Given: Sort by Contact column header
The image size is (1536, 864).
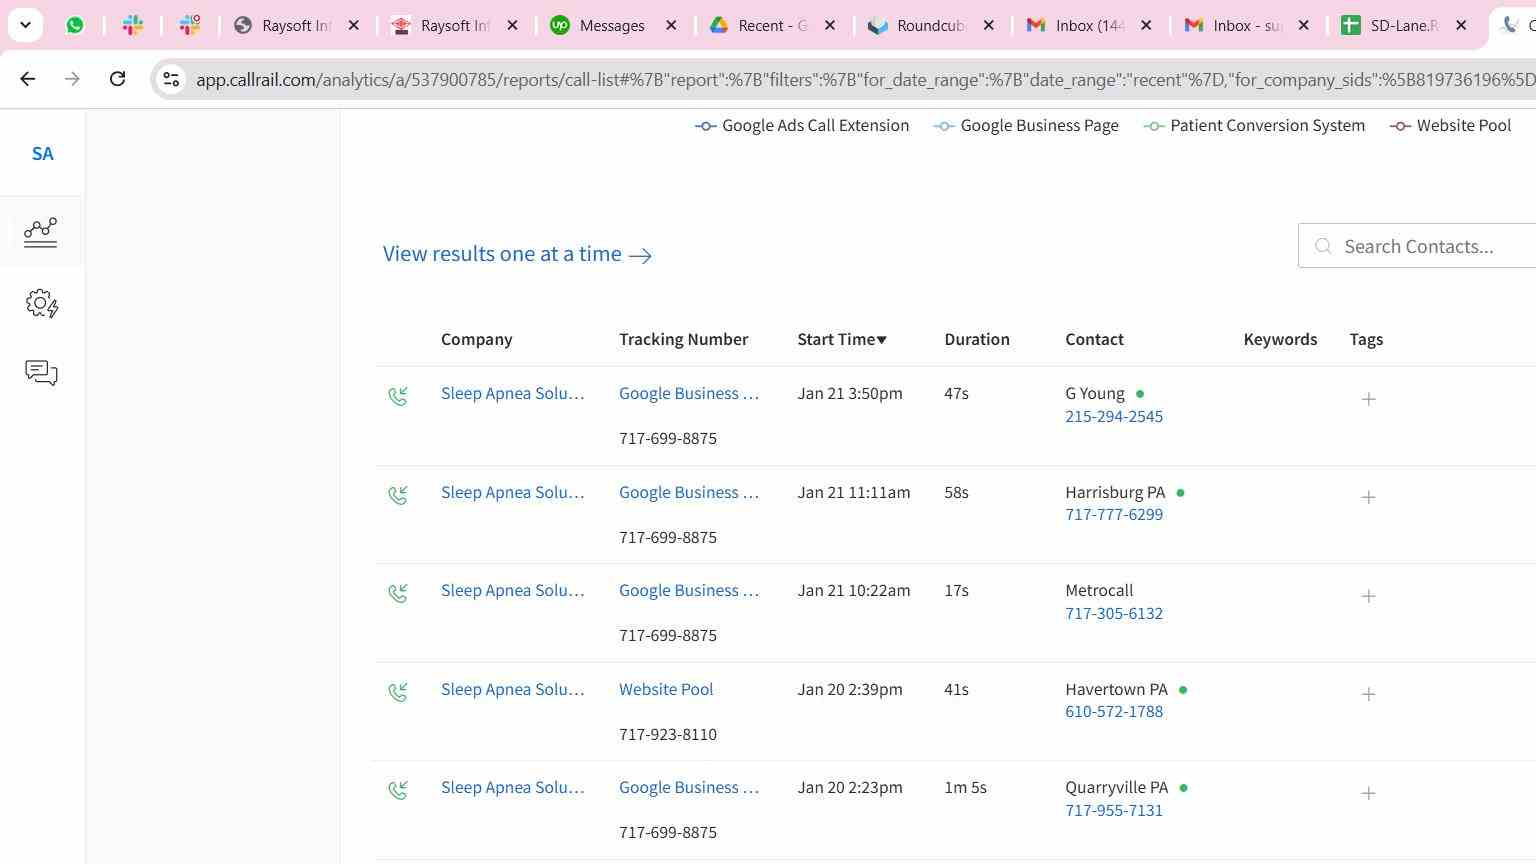Looking at the screenshot, I should [1094, 340].
